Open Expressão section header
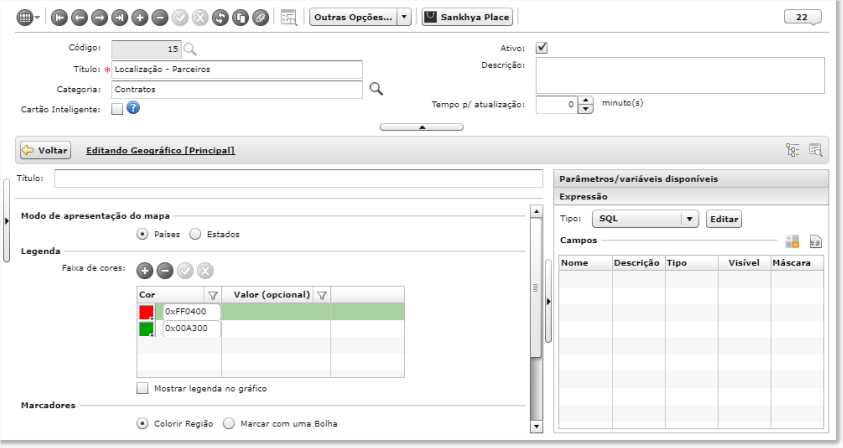843x448 pixels. [691, 197]
